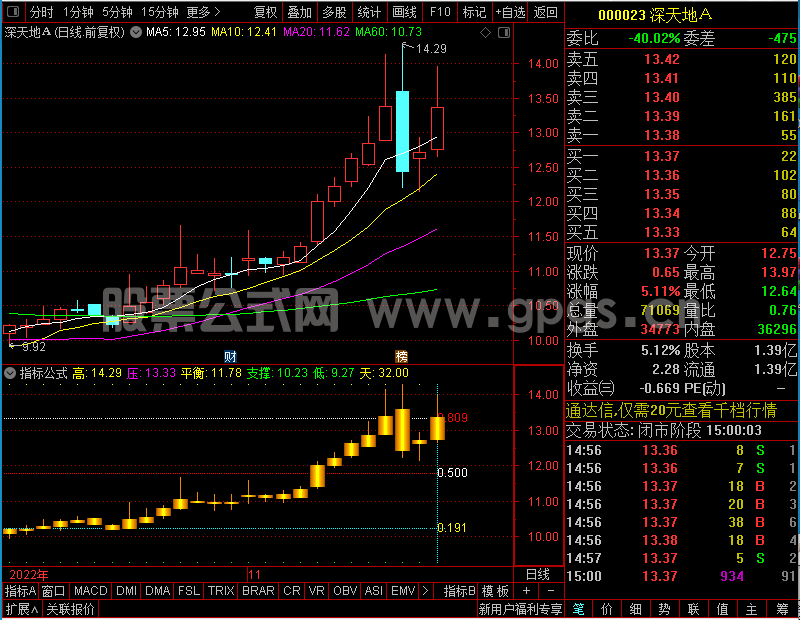The image size is (800, 620).
Task: Open F10 company info
Action: coord(440,12)
